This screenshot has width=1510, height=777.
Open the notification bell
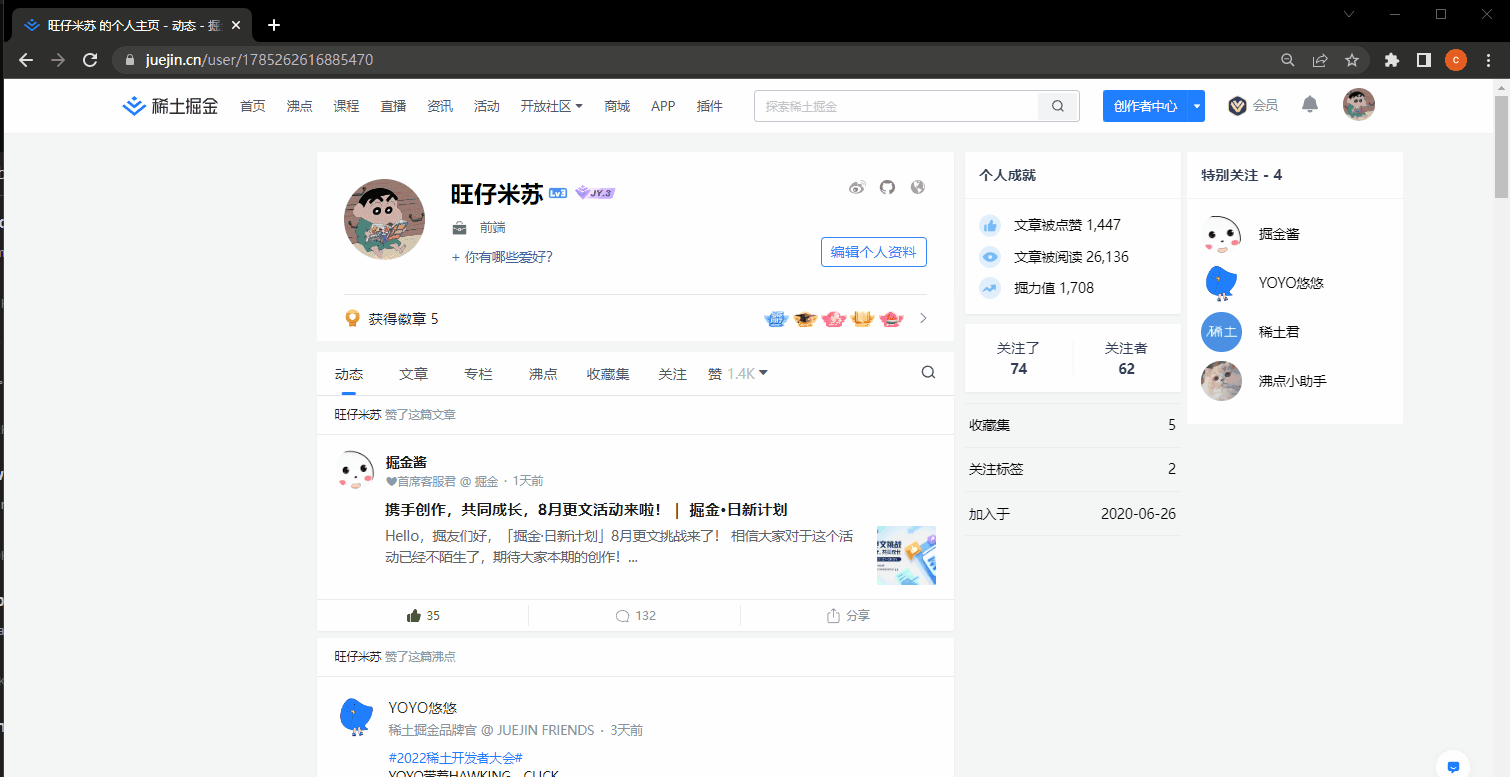click(1310, 104)
